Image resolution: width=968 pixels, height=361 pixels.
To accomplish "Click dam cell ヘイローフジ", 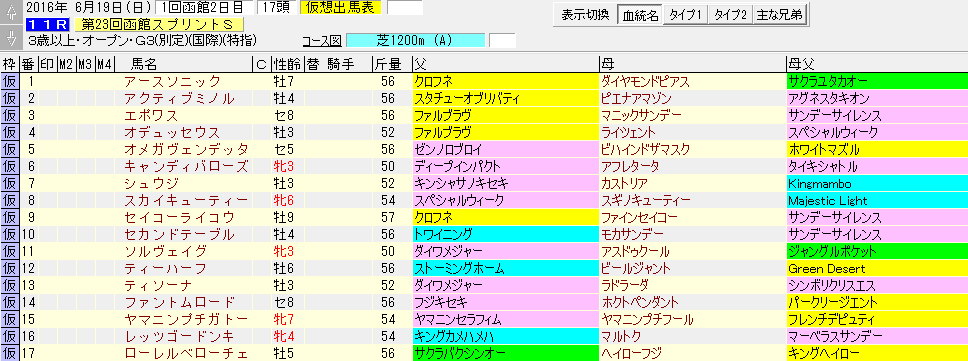I will [x=692, y=354].
